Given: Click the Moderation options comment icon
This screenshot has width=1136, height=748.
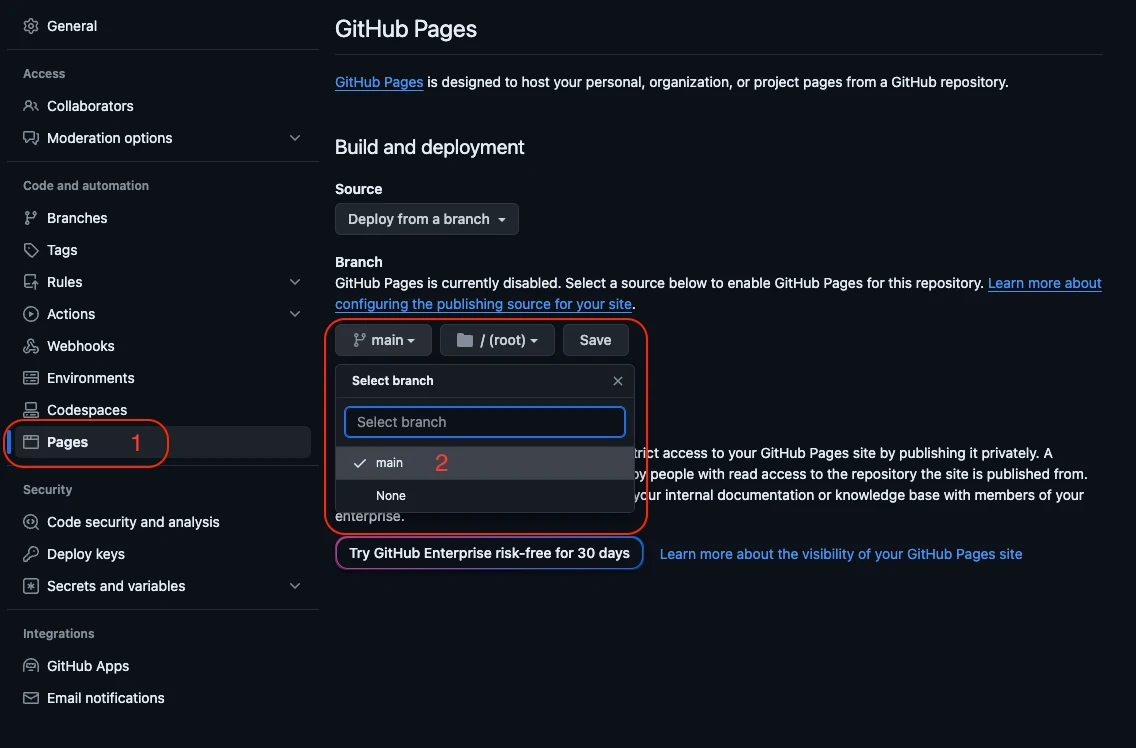Looking at the screenshot, I should coord(30,138).
